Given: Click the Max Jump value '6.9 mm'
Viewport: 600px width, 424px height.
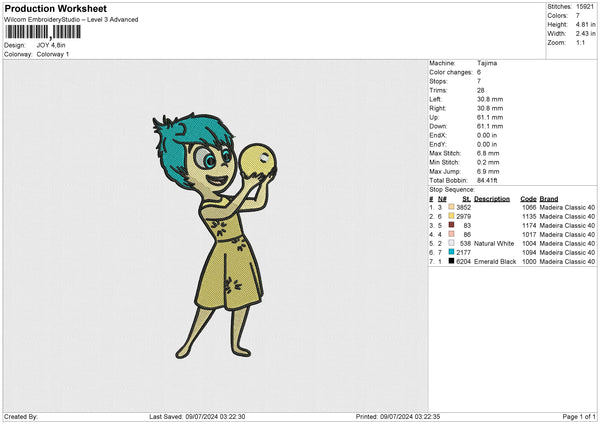Looking at the screenshot, I should point(488,171).
